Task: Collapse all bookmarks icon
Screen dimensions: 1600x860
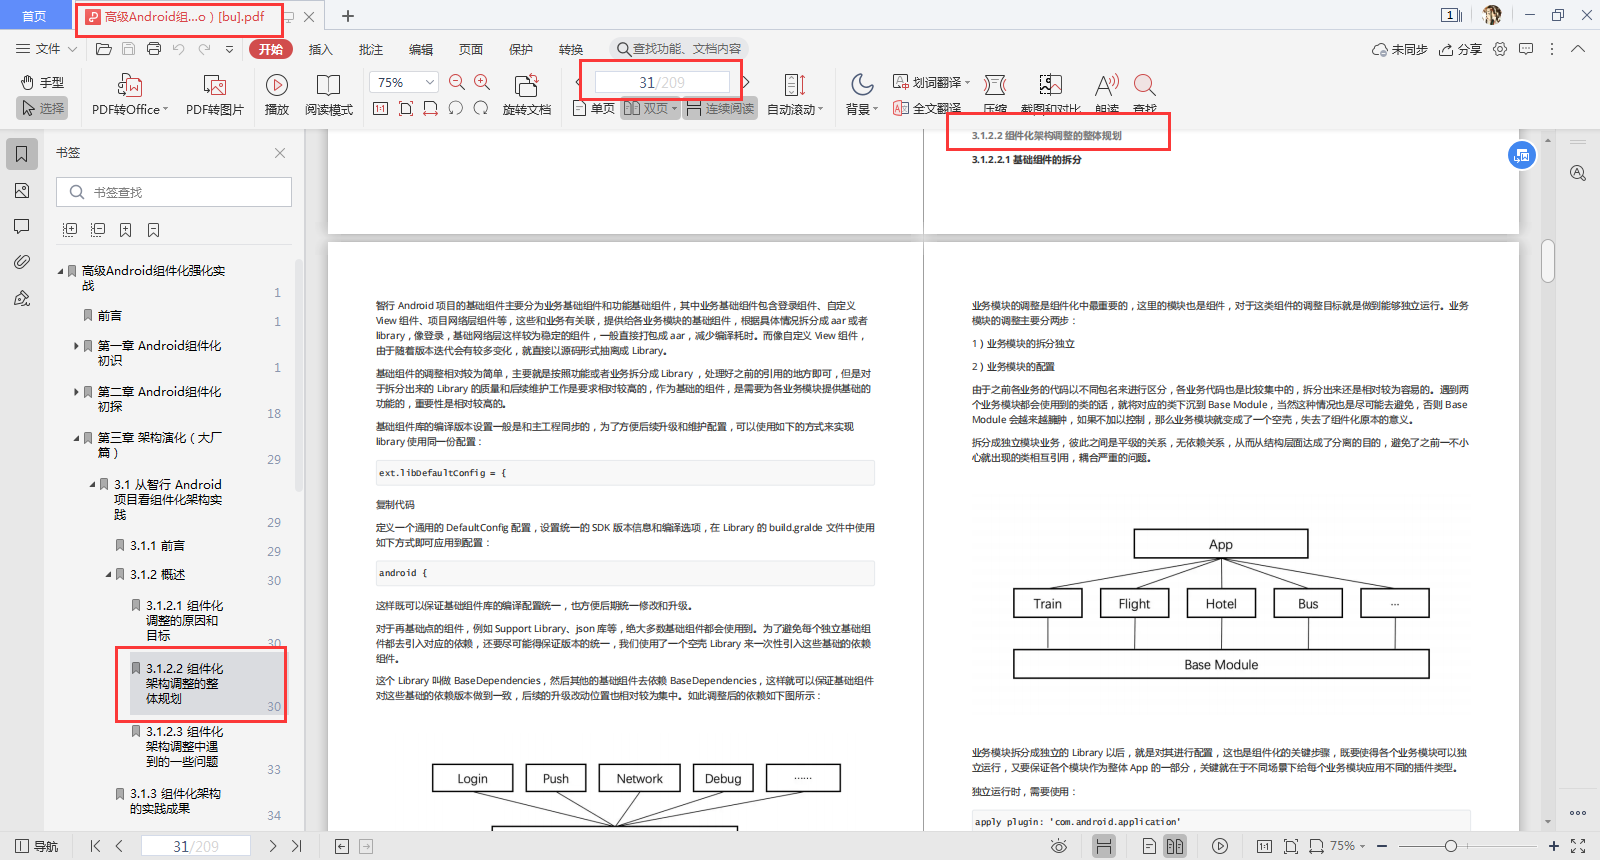Action: tap(98, 230)
